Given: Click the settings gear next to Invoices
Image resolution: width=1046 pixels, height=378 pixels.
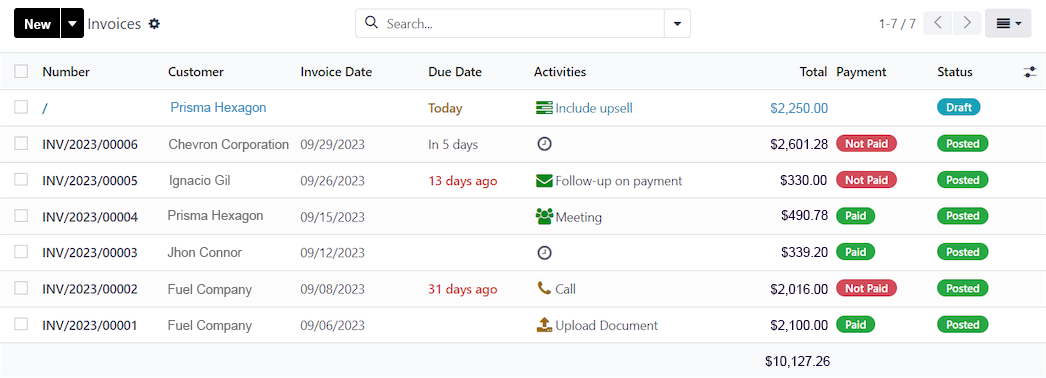Looking at the screenshot, I should (x=154, y=23).
